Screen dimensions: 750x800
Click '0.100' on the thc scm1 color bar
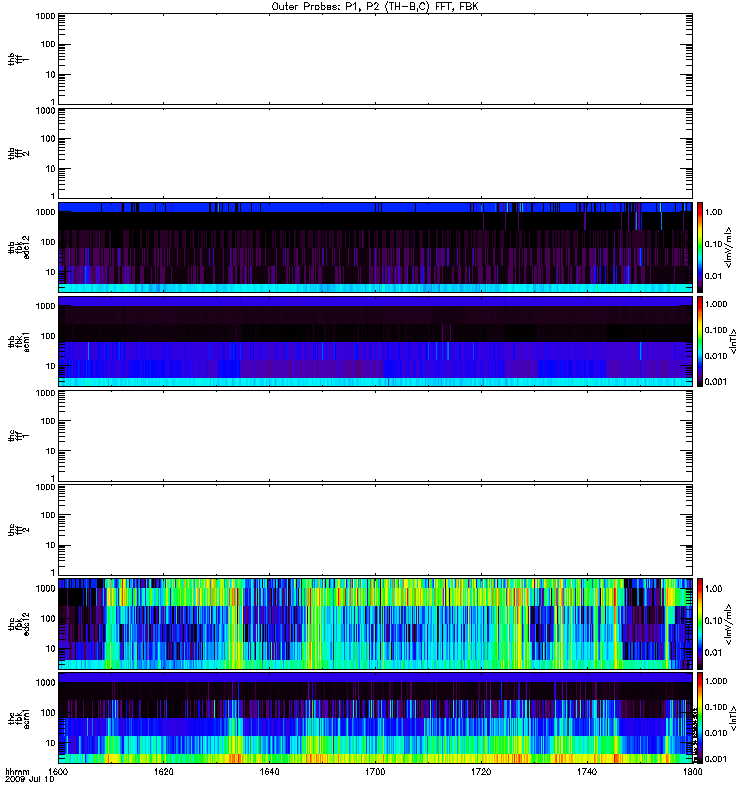pyautogui.click(x=716, y=707)
